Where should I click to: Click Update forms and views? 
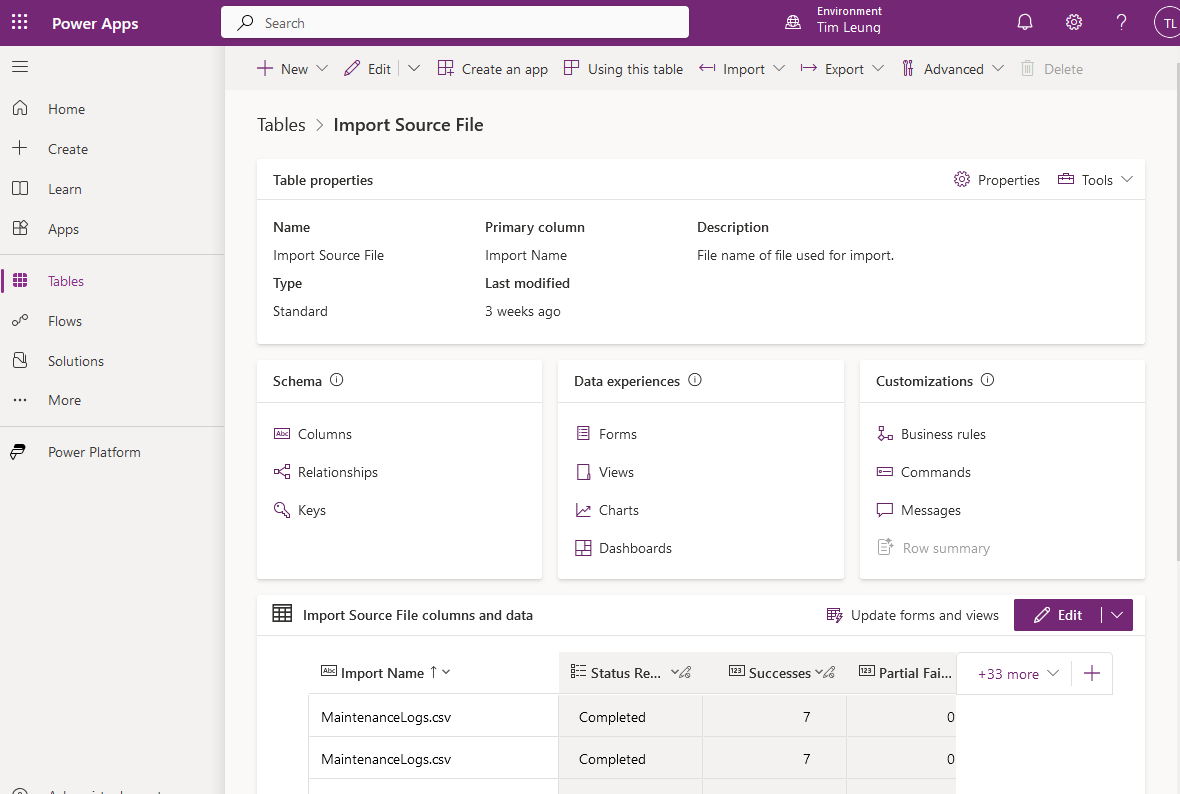(913, 615)
